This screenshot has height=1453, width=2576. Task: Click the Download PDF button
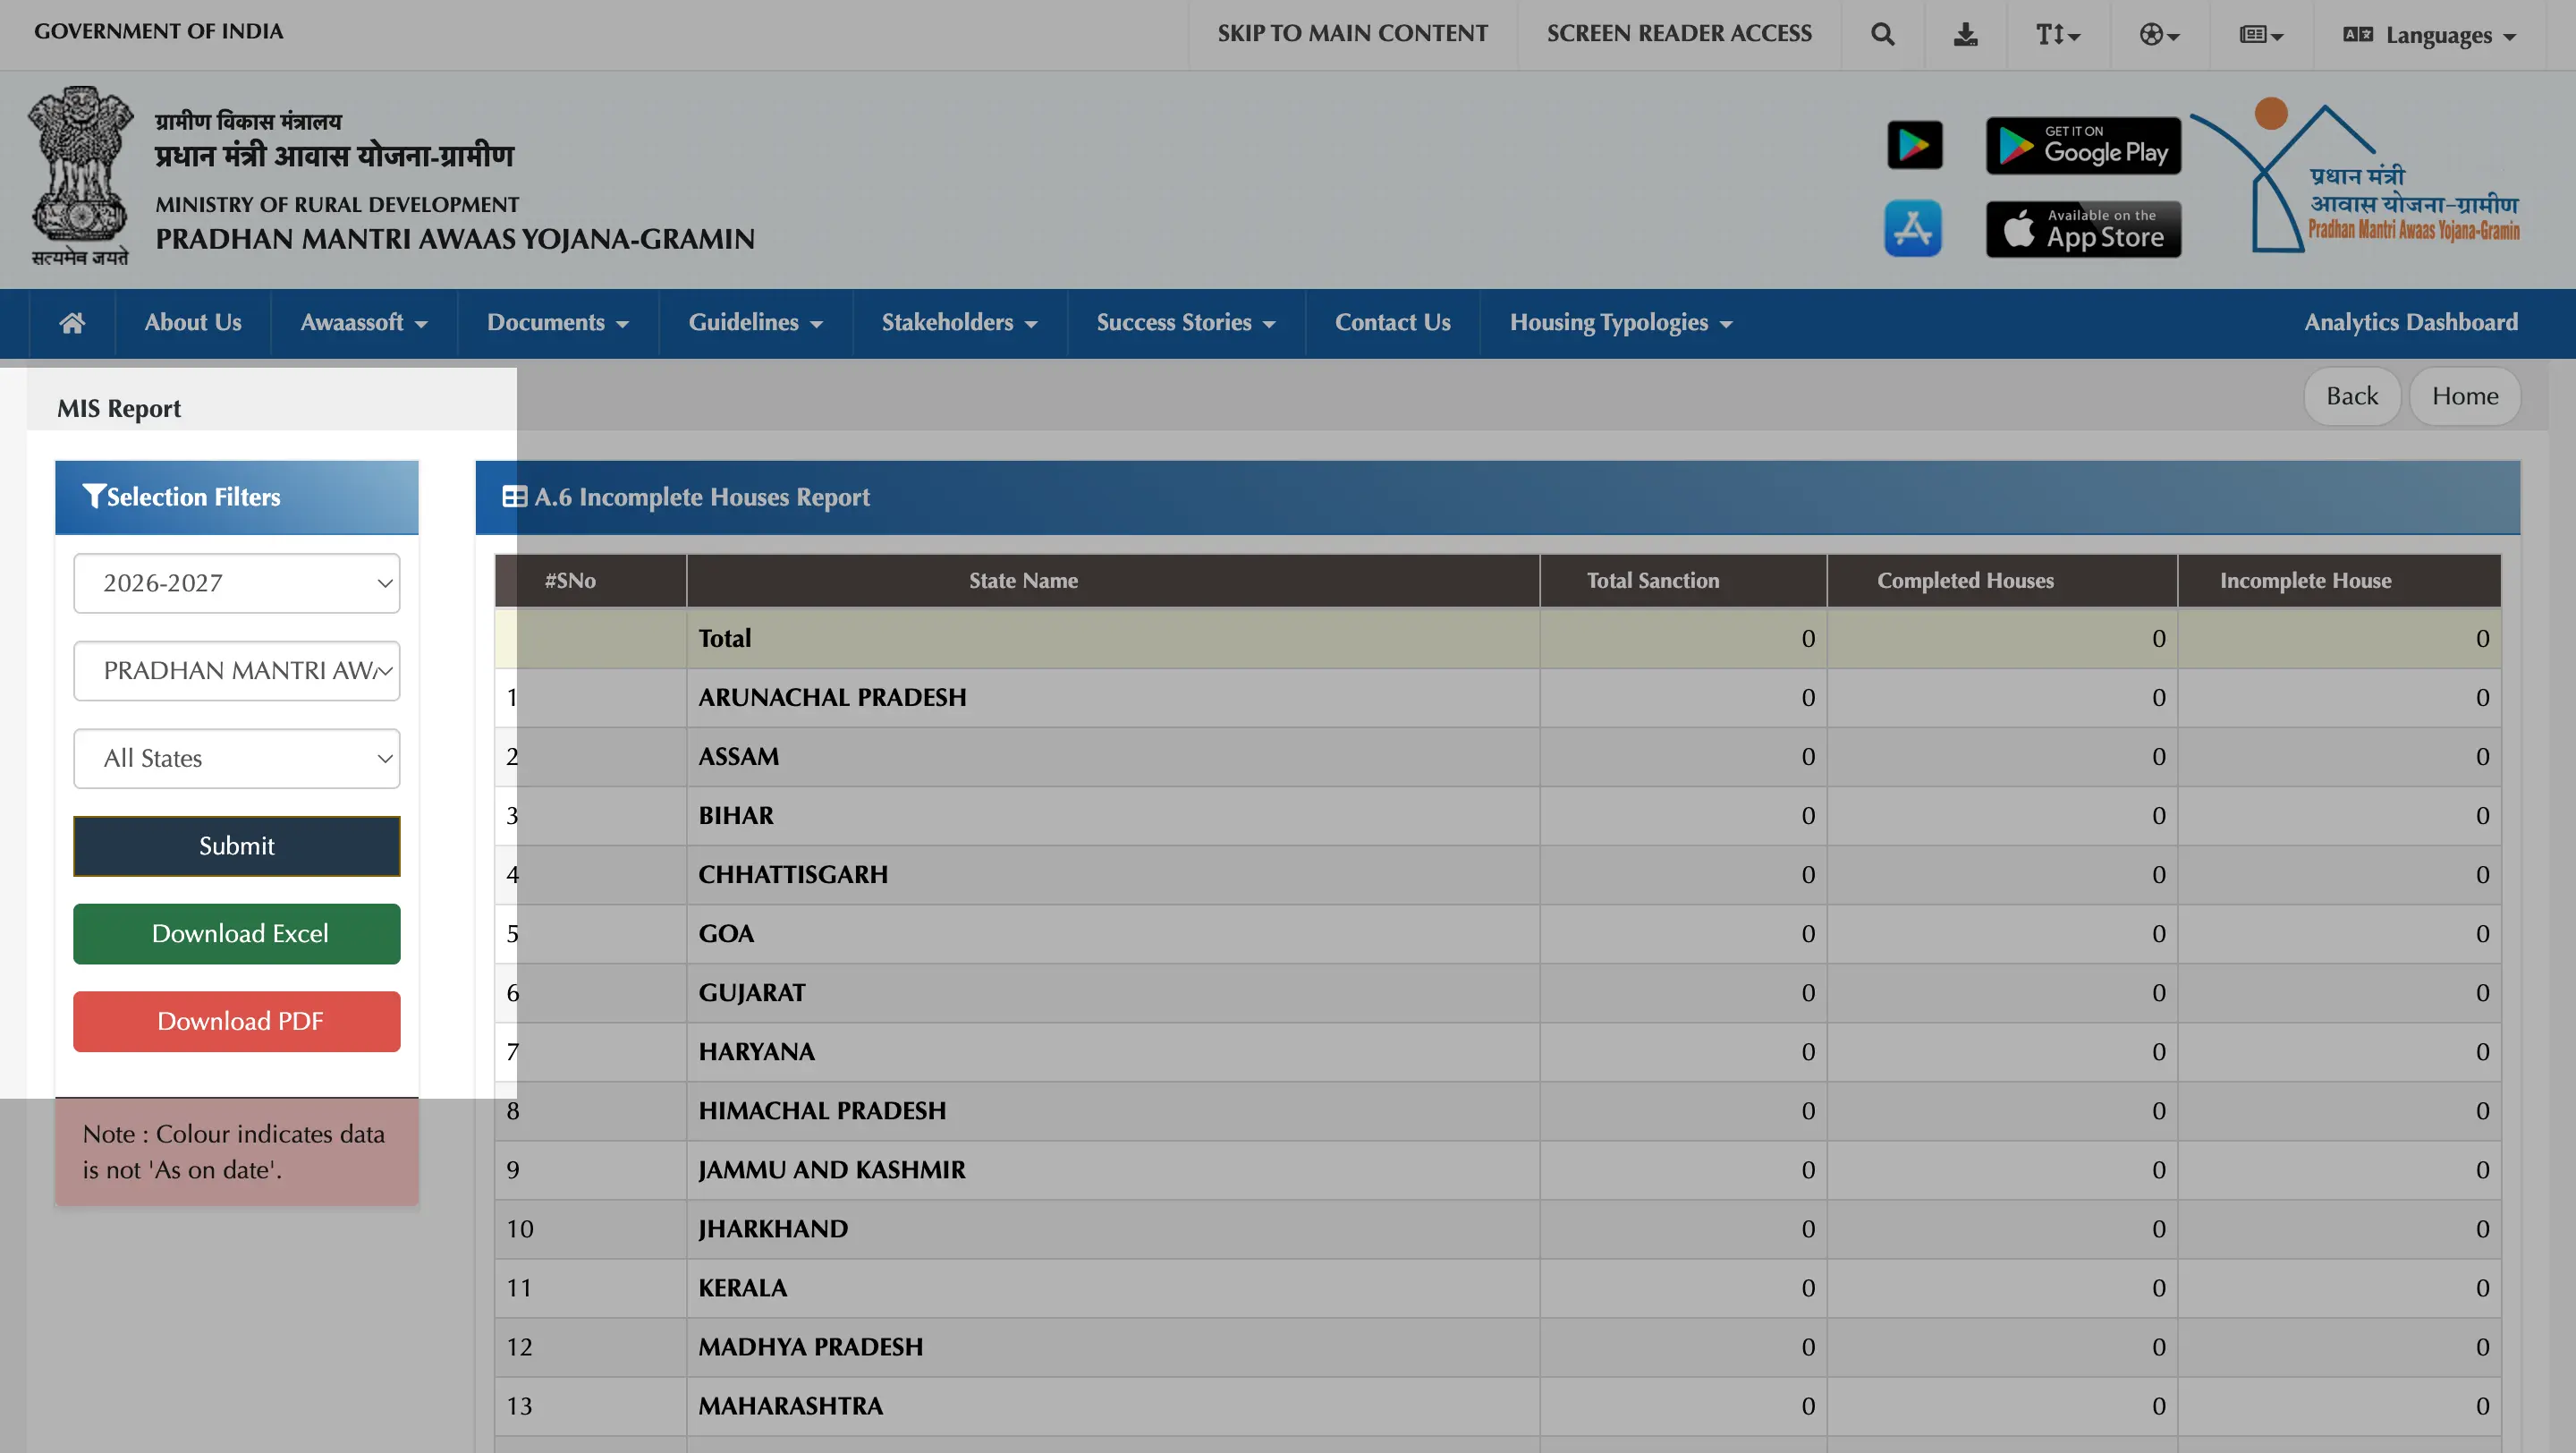[236, 1022]
